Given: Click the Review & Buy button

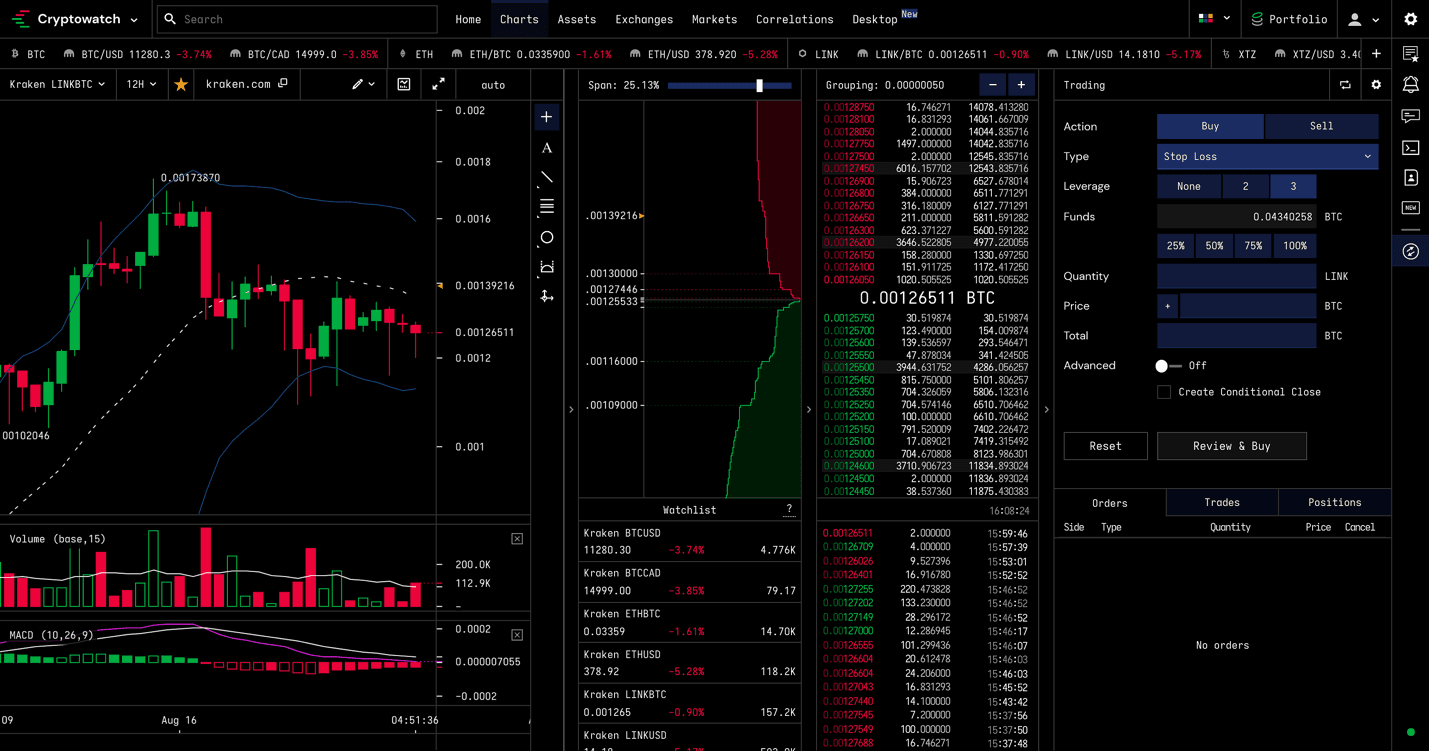Looking at the screenshot, I should [1232, 446].
